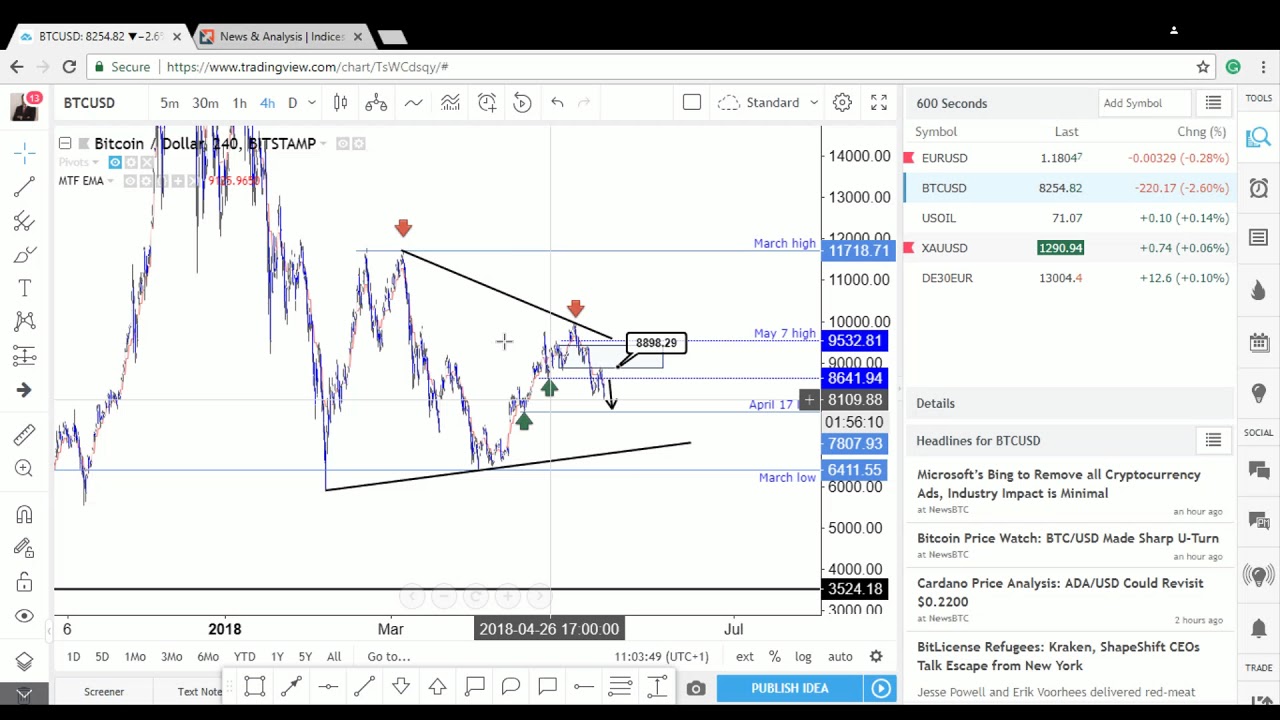Create a new alert with clock icon
The width and height of the screenshot is (1280, 720).
point(487,103)
